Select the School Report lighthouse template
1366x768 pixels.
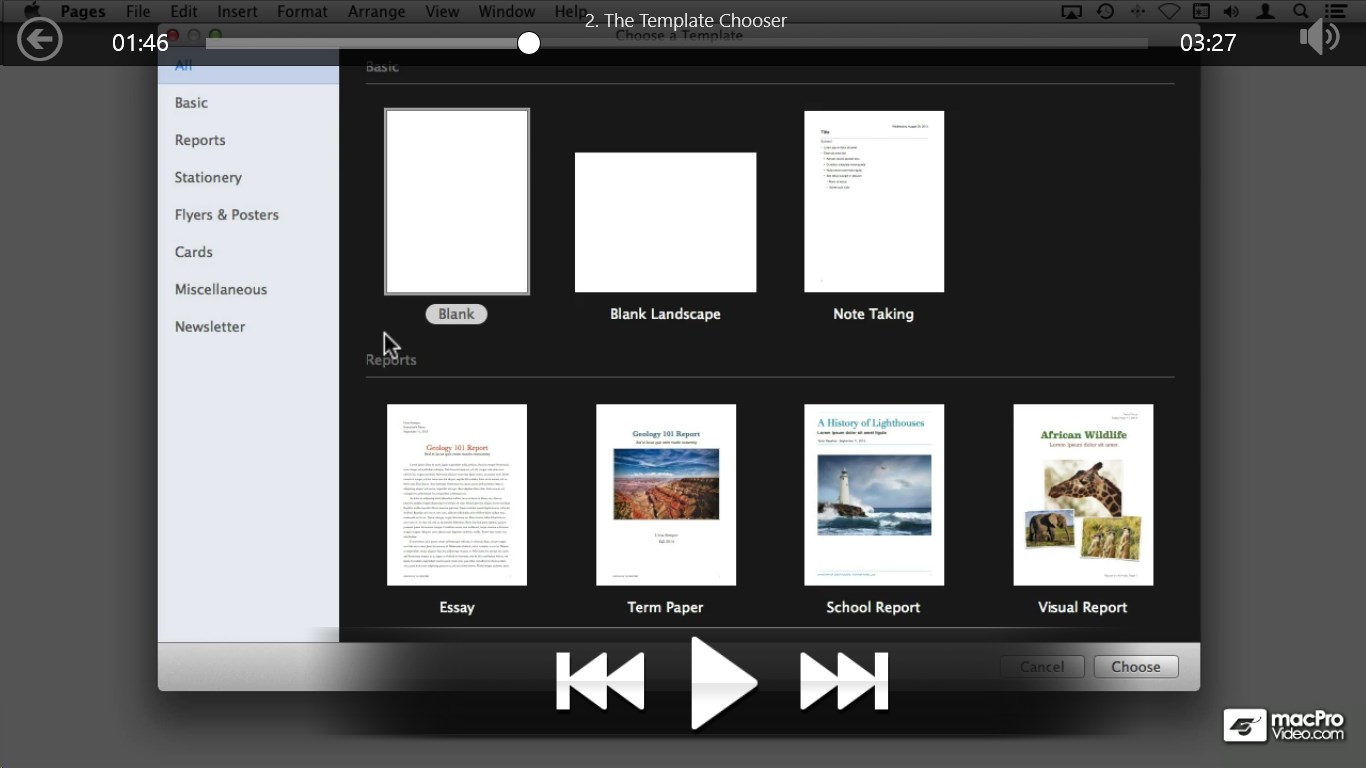point(873,495)
